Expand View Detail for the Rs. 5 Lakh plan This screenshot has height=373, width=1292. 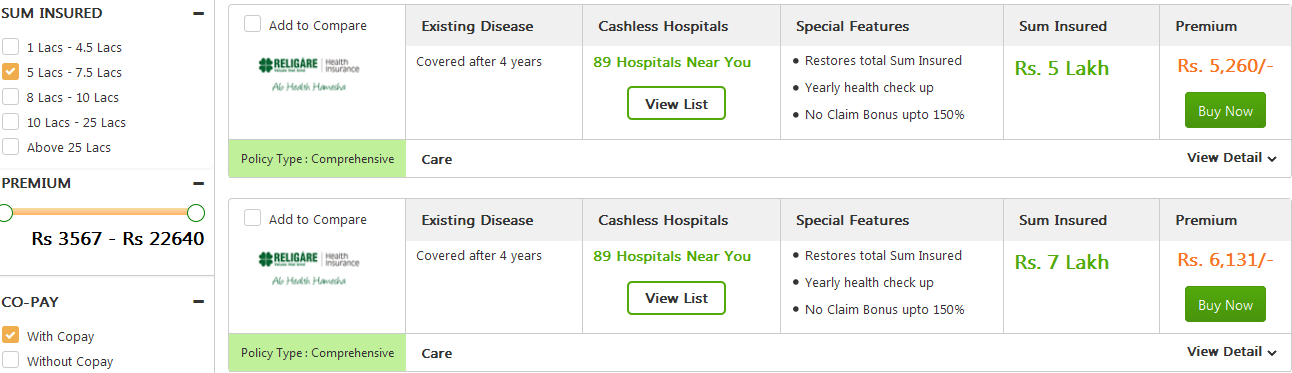(1232, 158)
